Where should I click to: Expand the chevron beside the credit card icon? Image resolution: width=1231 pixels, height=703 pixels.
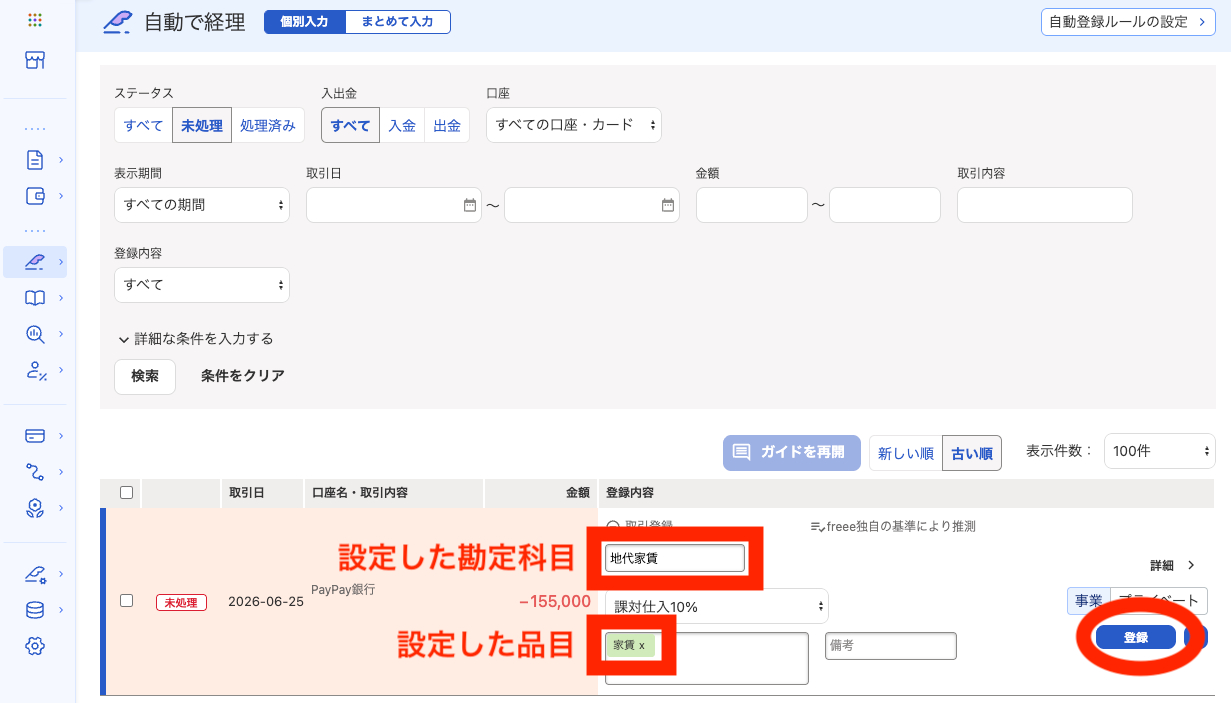point(61,436)
